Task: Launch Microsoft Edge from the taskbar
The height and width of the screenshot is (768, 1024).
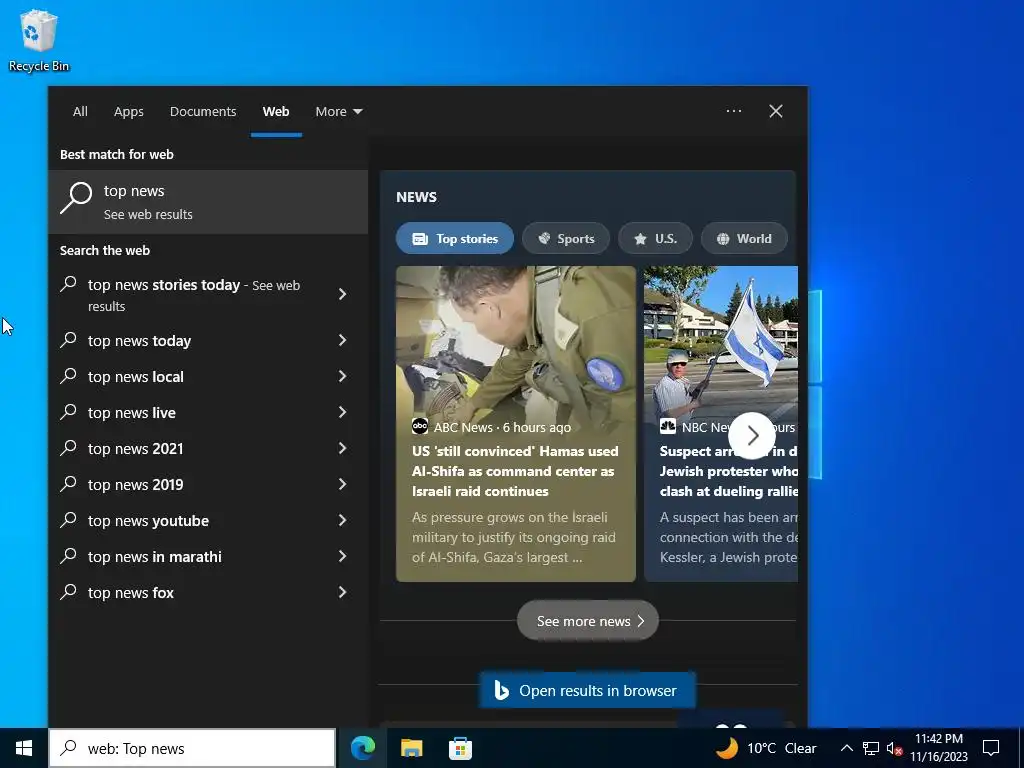Action: pos(363,748)
